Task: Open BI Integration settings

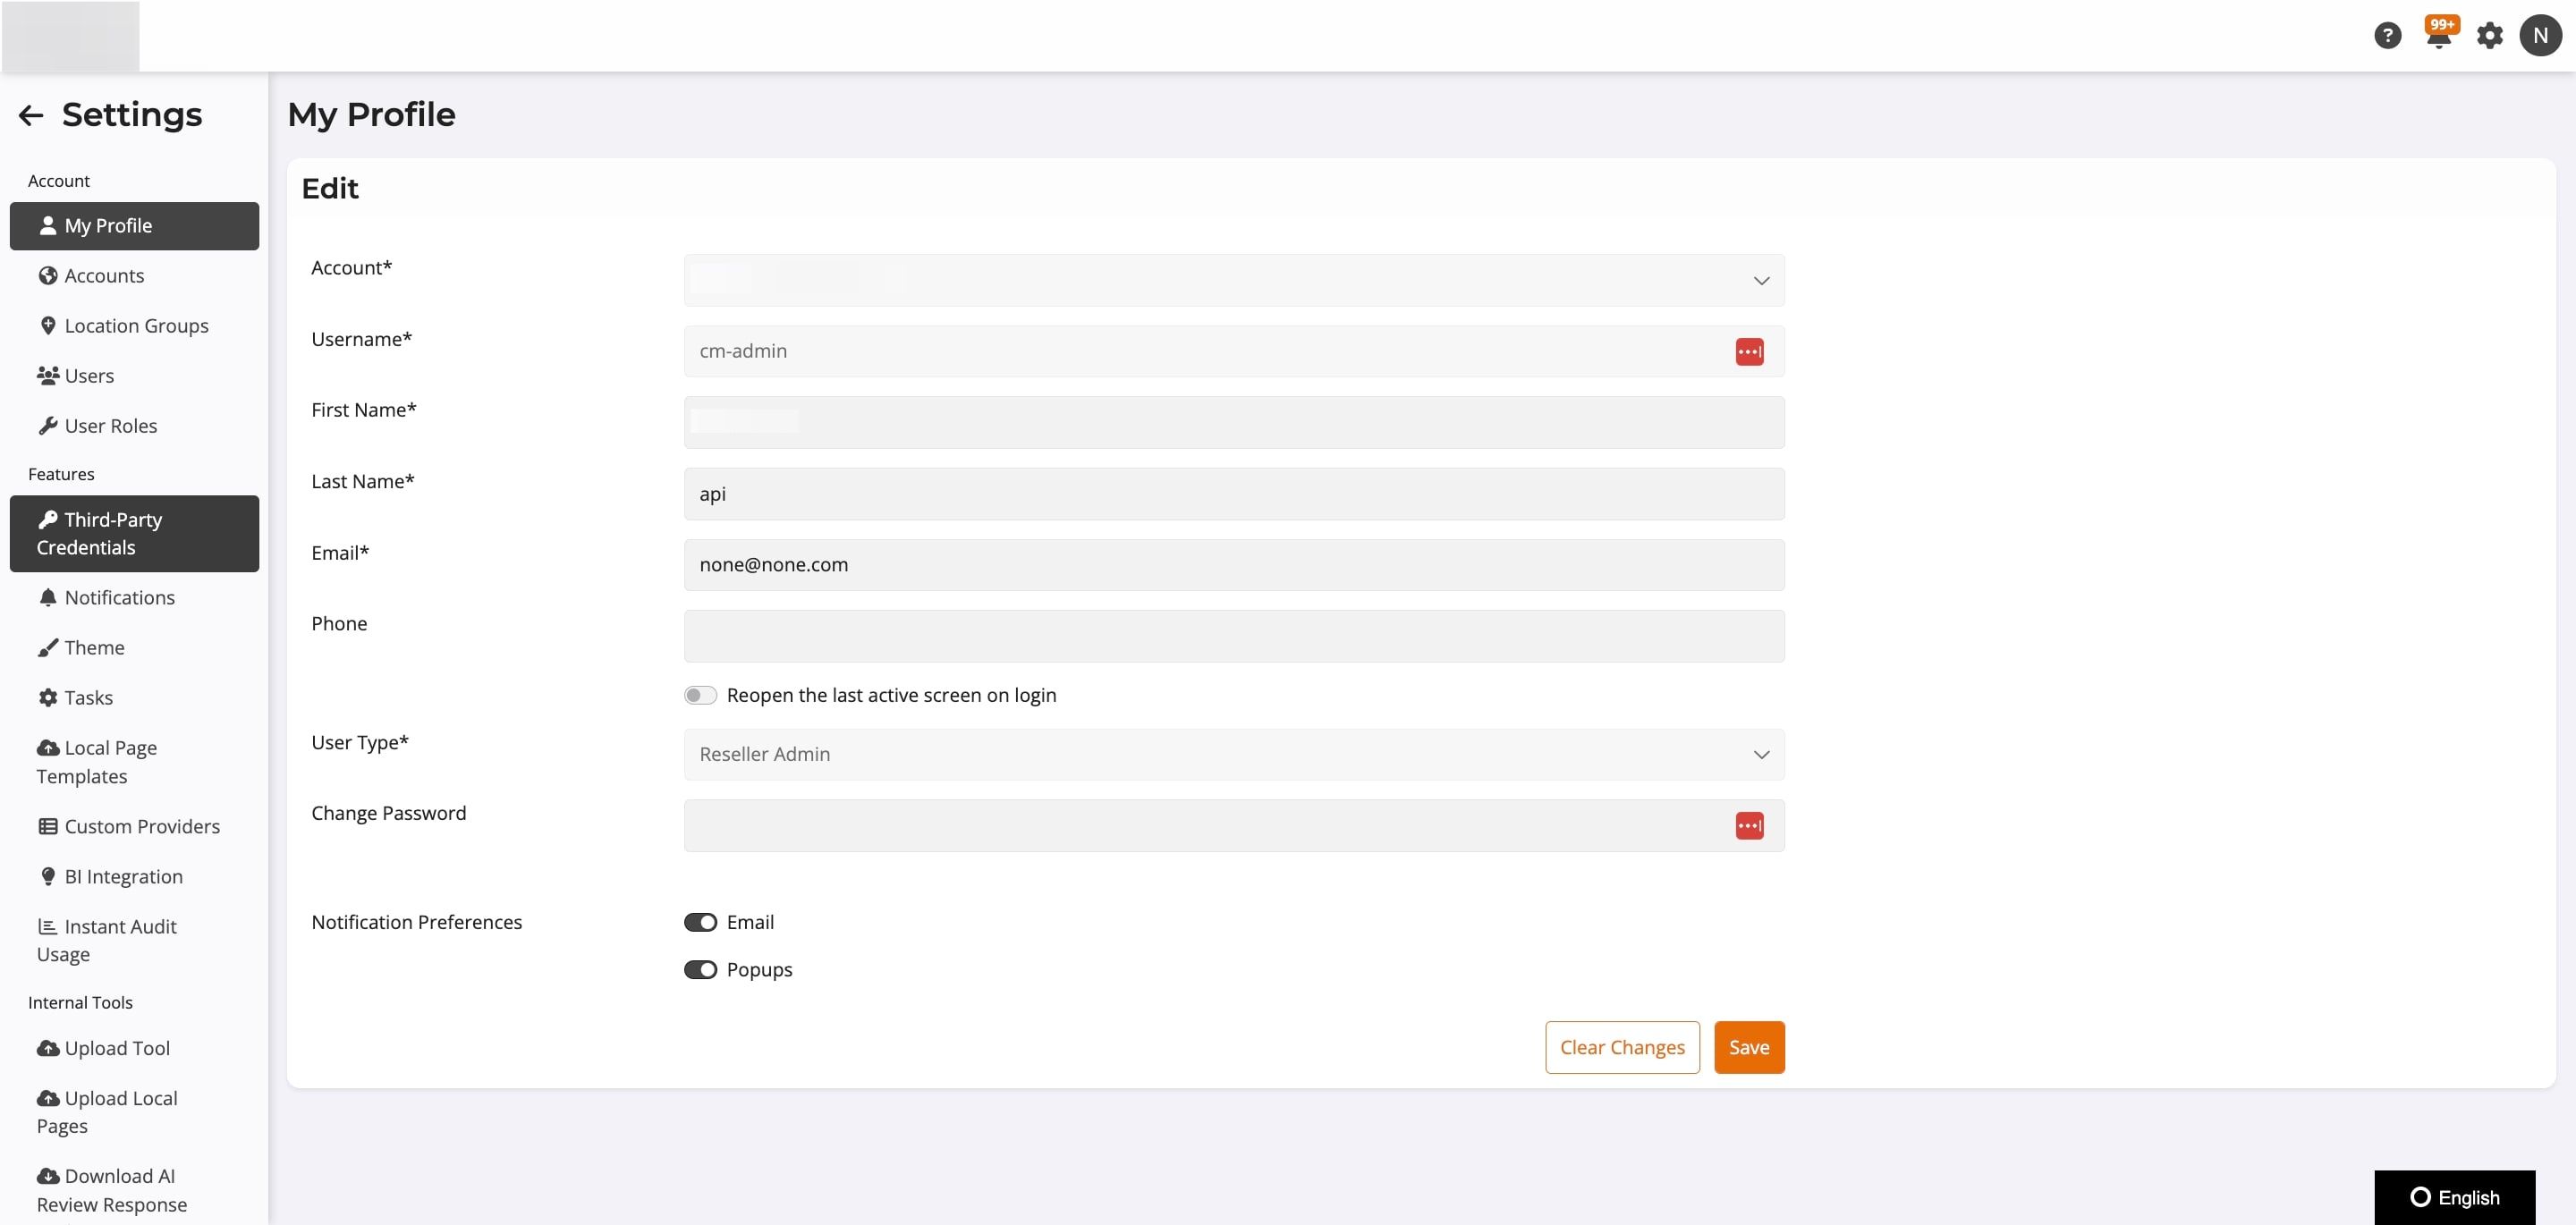Action: pos(123,876)
